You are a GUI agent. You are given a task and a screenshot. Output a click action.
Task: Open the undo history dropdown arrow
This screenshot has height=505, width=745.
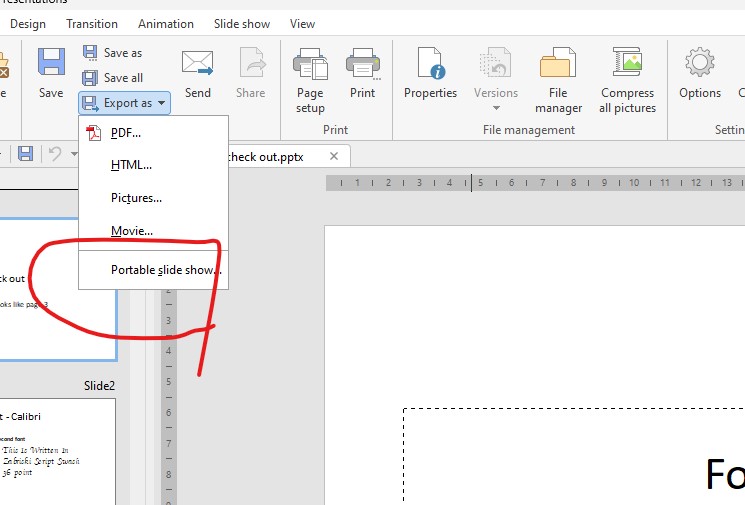coord(74,154)
